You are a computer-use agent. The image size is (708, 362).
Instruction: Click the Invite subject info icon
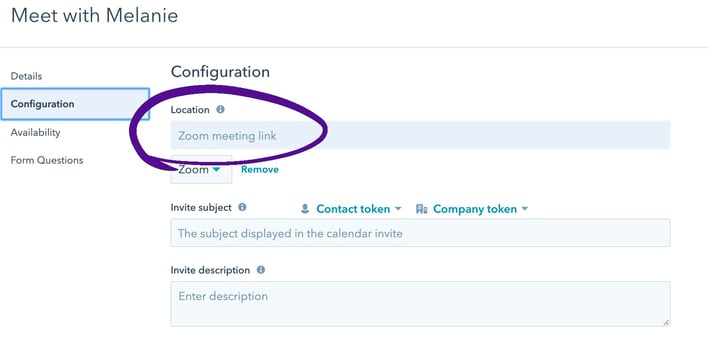pos(242,207)
